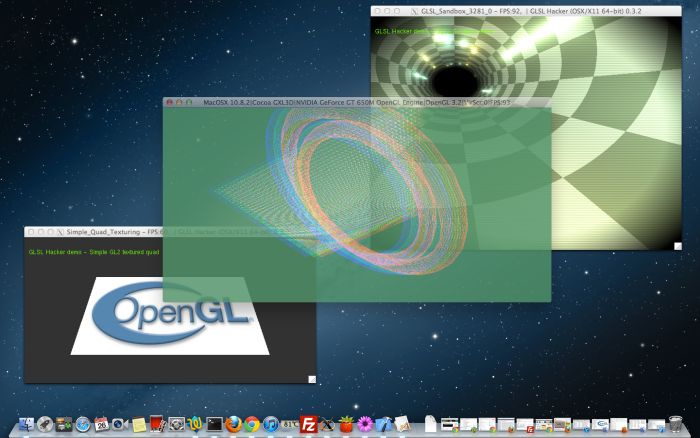Open the purple flower app icon
This screenshot has height=438, width=700.
365,424
